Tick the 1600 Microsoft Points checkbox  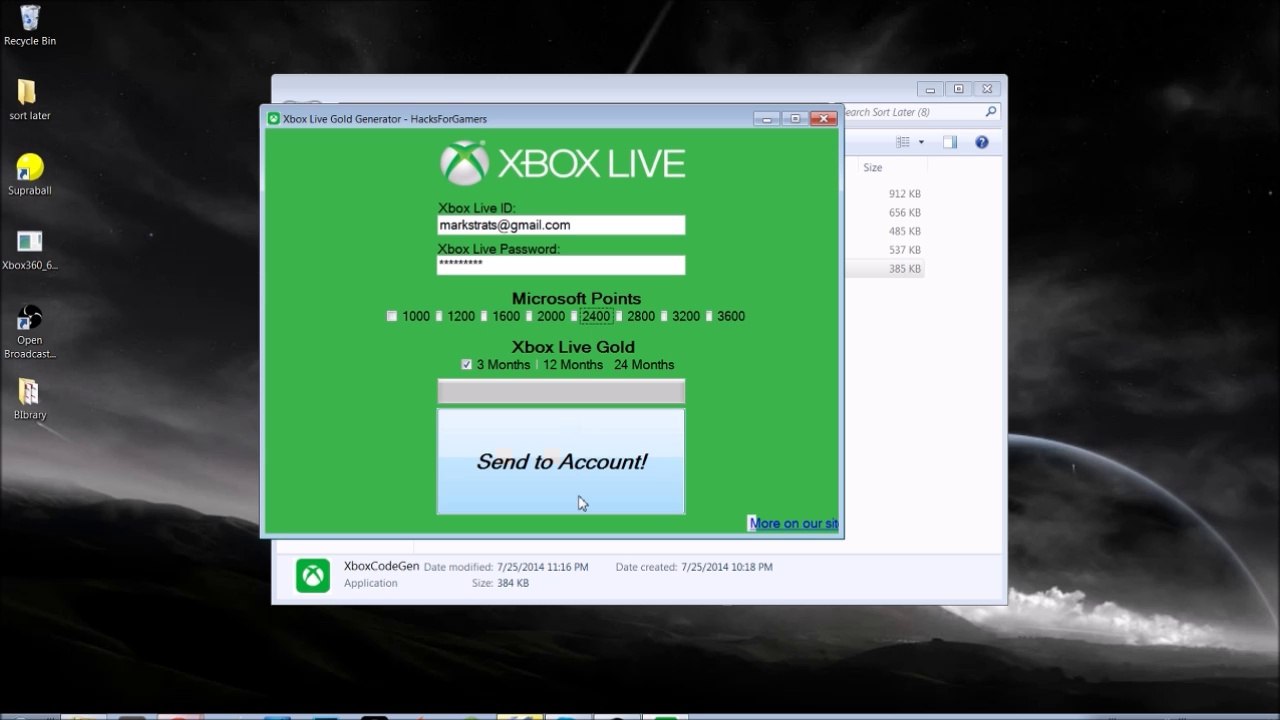(484, 316)
